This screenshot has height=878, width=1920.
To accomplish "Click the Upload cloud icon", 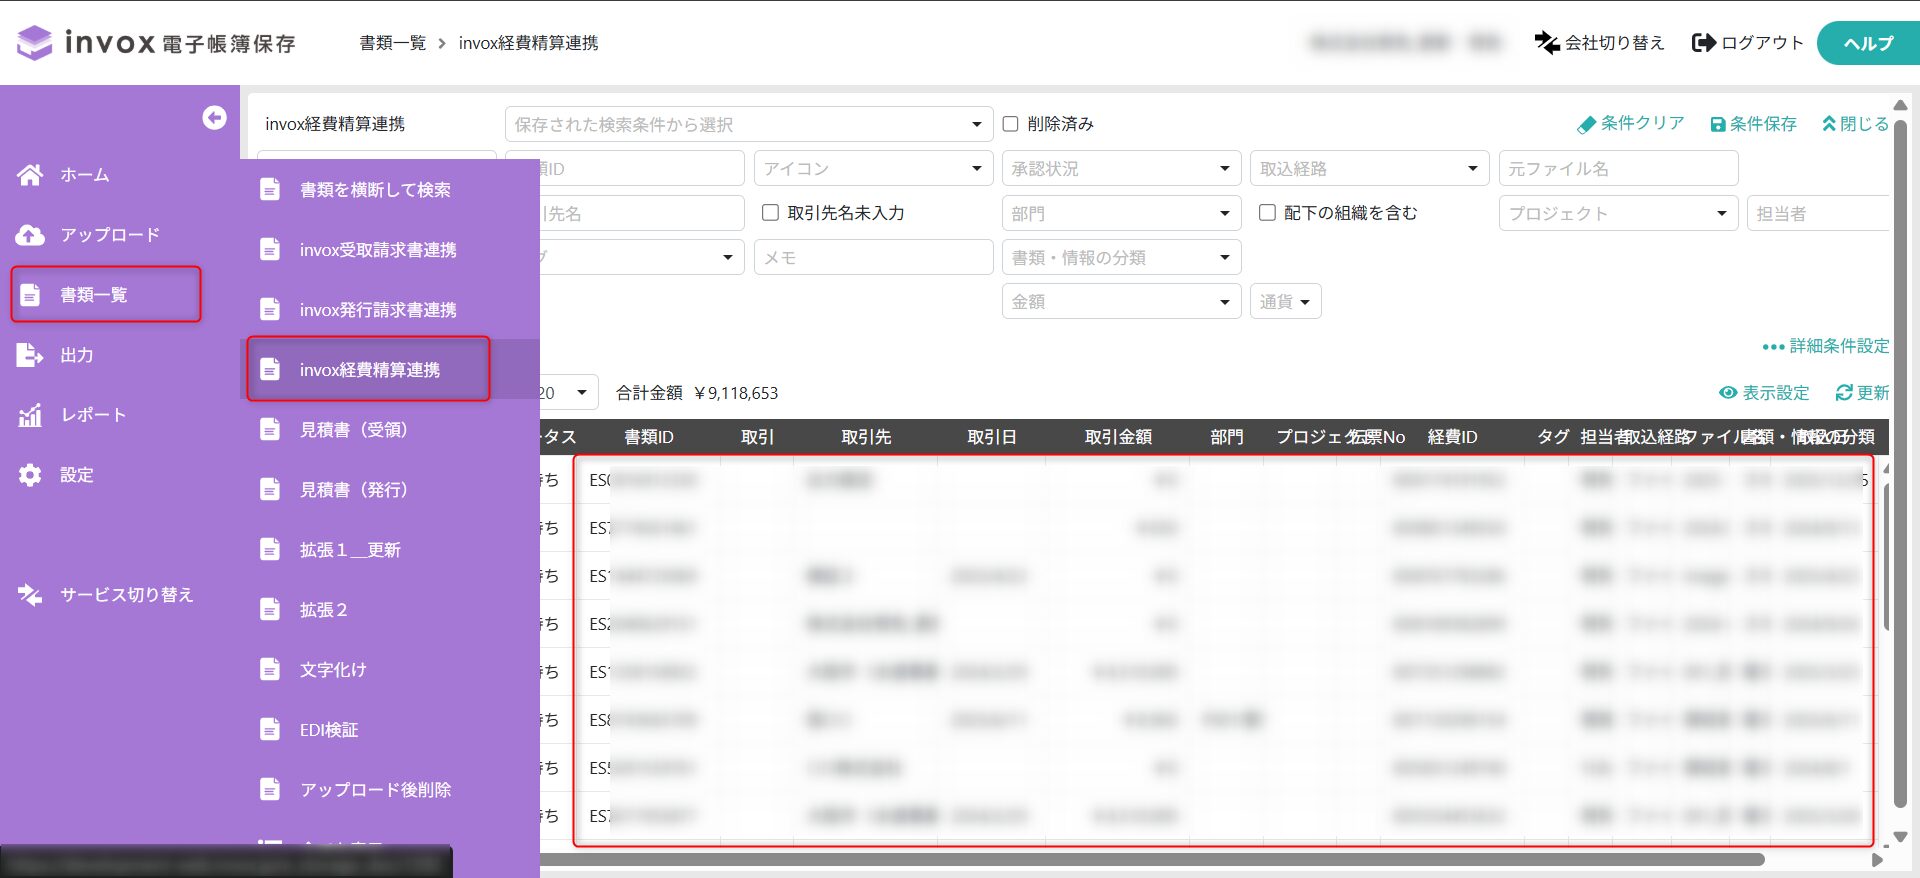I will click(30, 235).
